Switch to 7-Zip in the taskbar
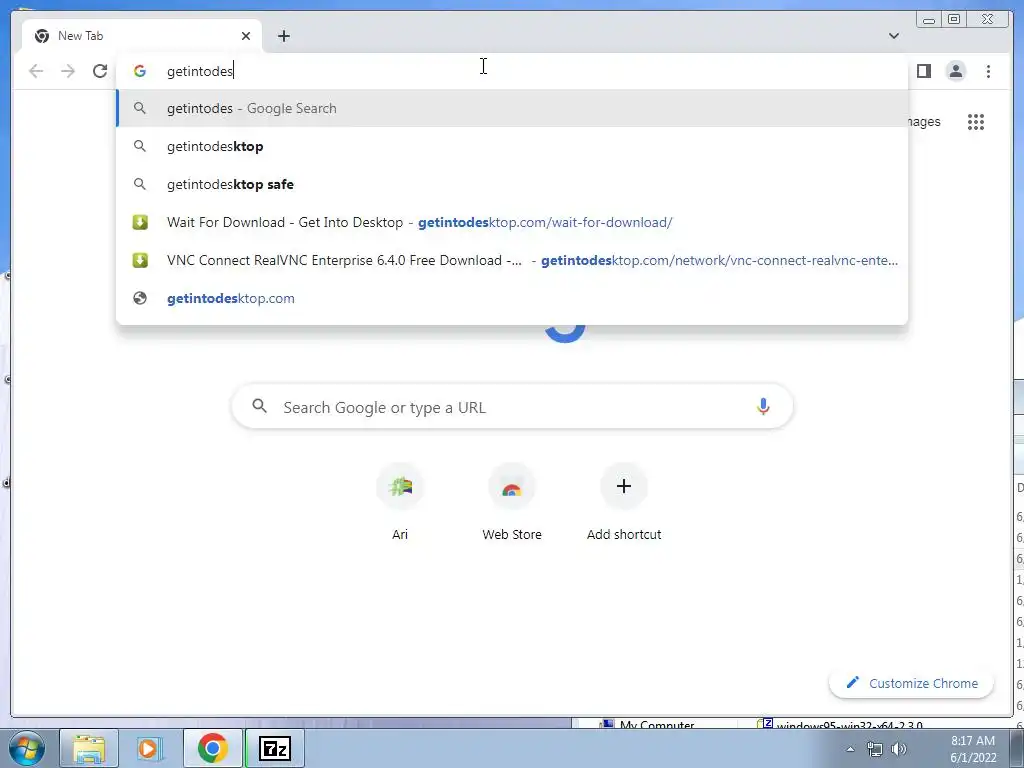 [x=275, y=748]
